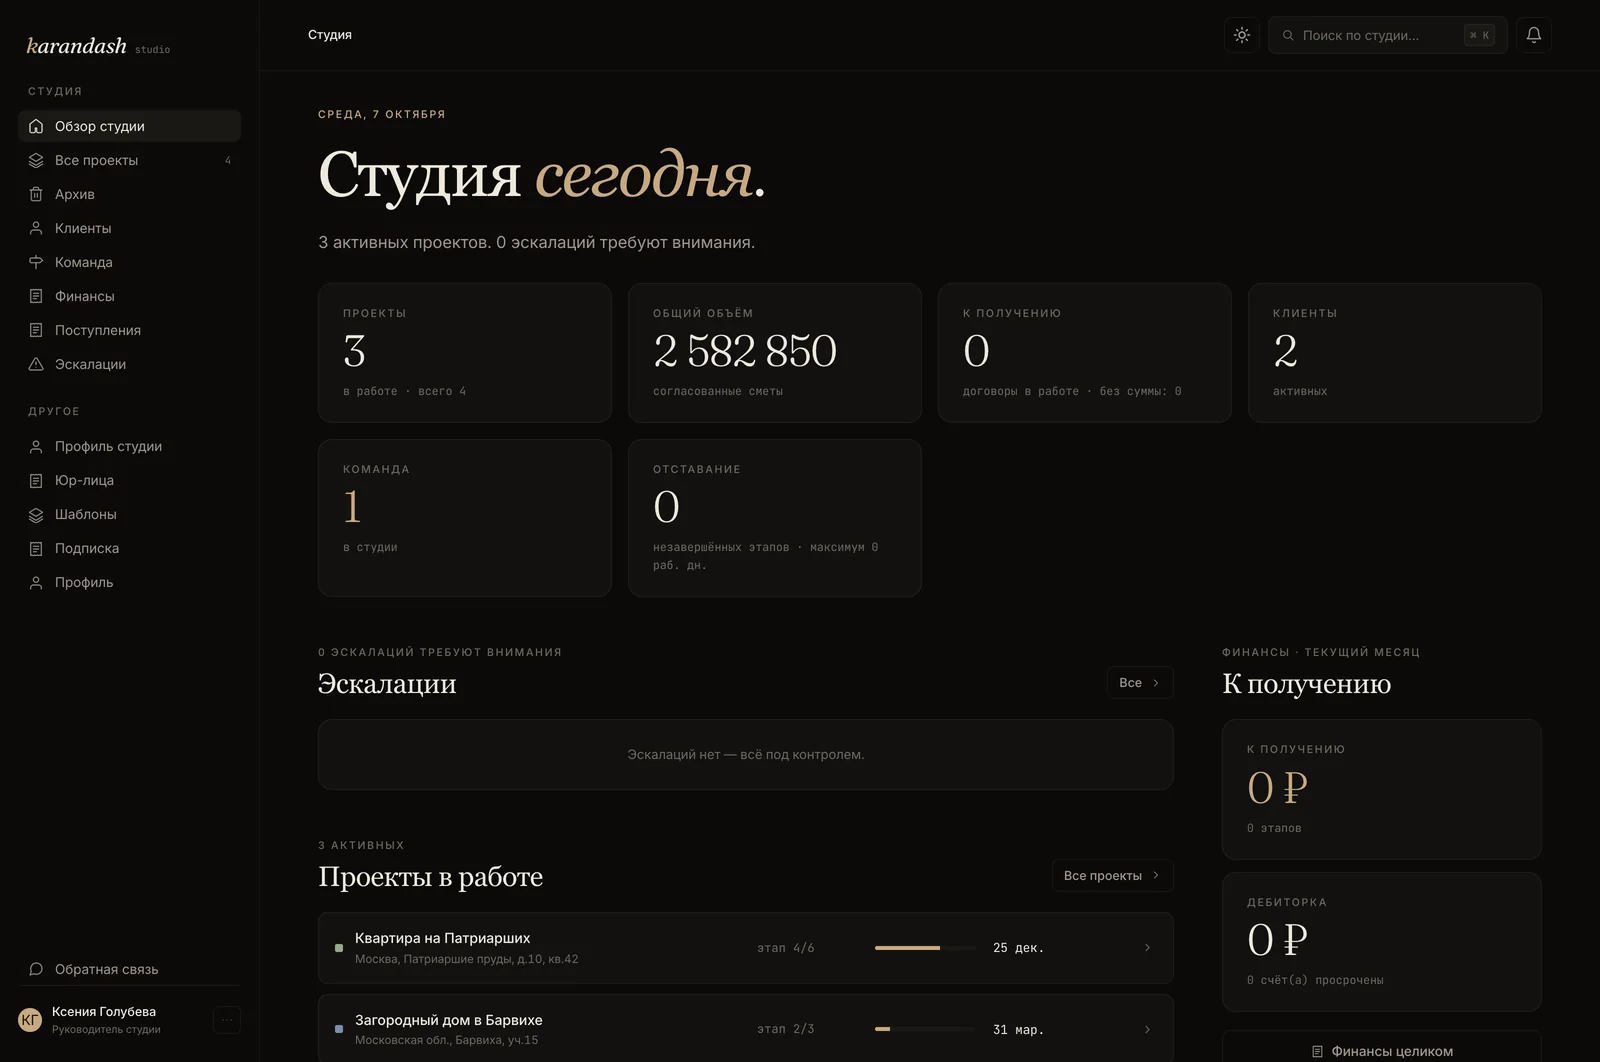Click the Общий объём 2 582 850 card

pos(775,352)
